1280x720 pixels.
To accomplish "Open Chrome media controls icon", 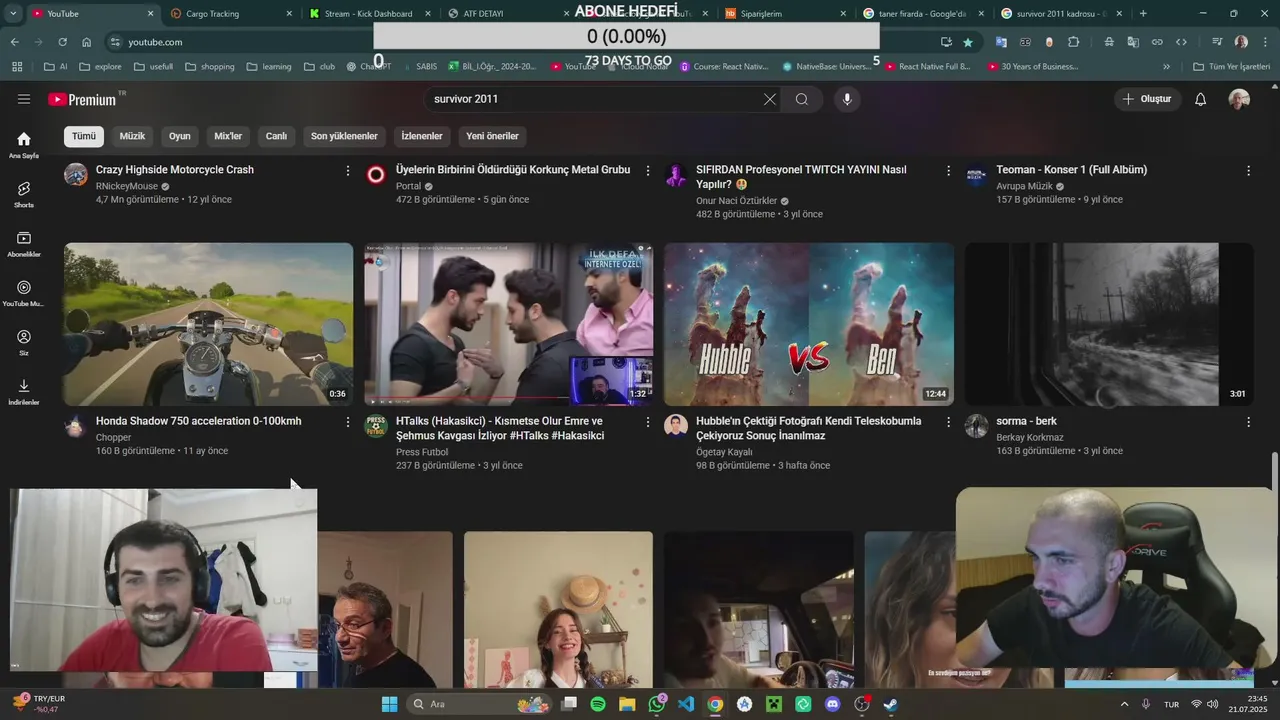I will [x=1216, y=42].
